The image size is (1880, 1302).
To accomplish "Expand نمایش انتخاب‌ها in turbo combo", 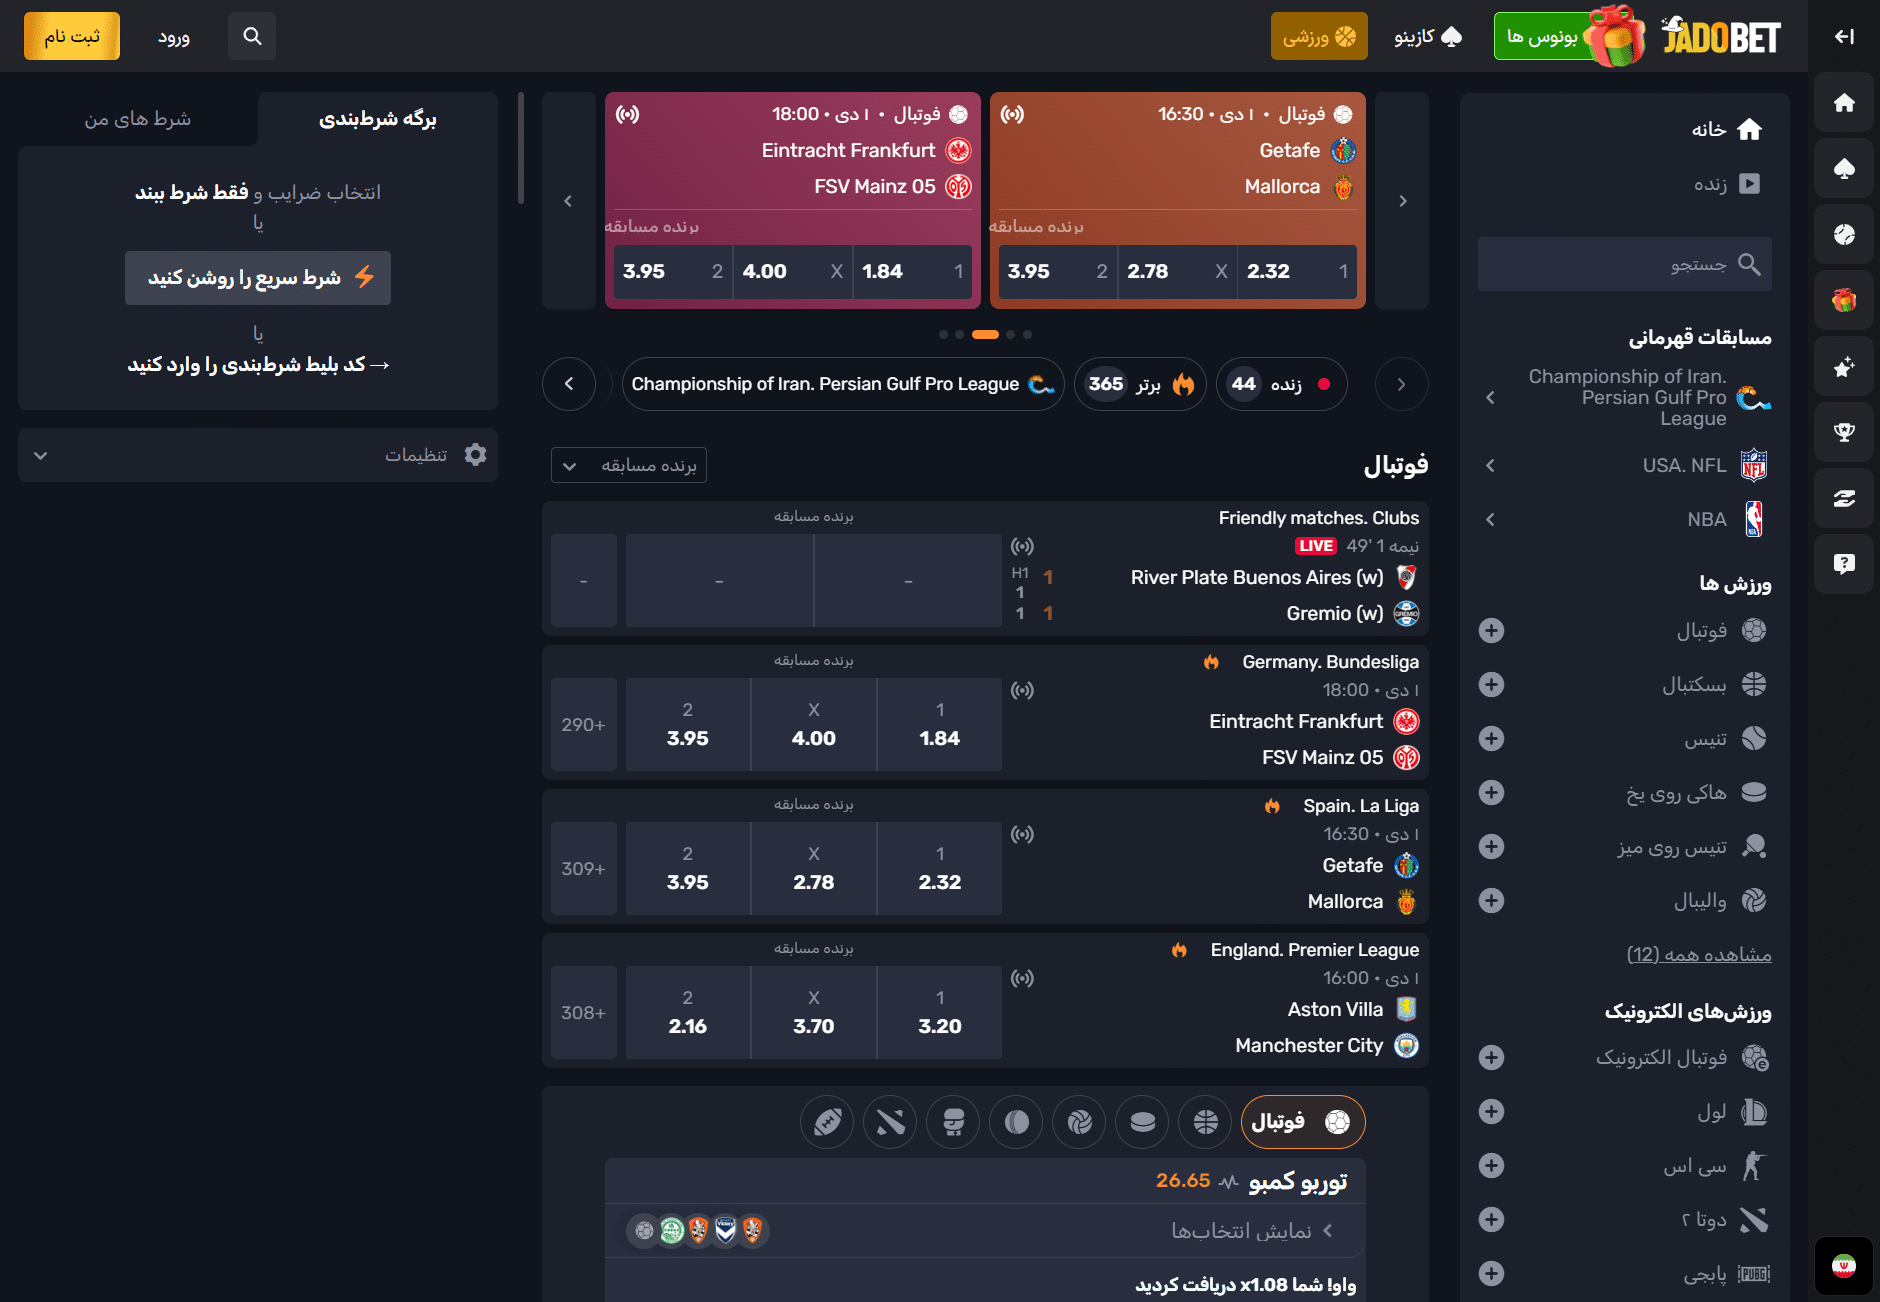I will pos(985,1231).
